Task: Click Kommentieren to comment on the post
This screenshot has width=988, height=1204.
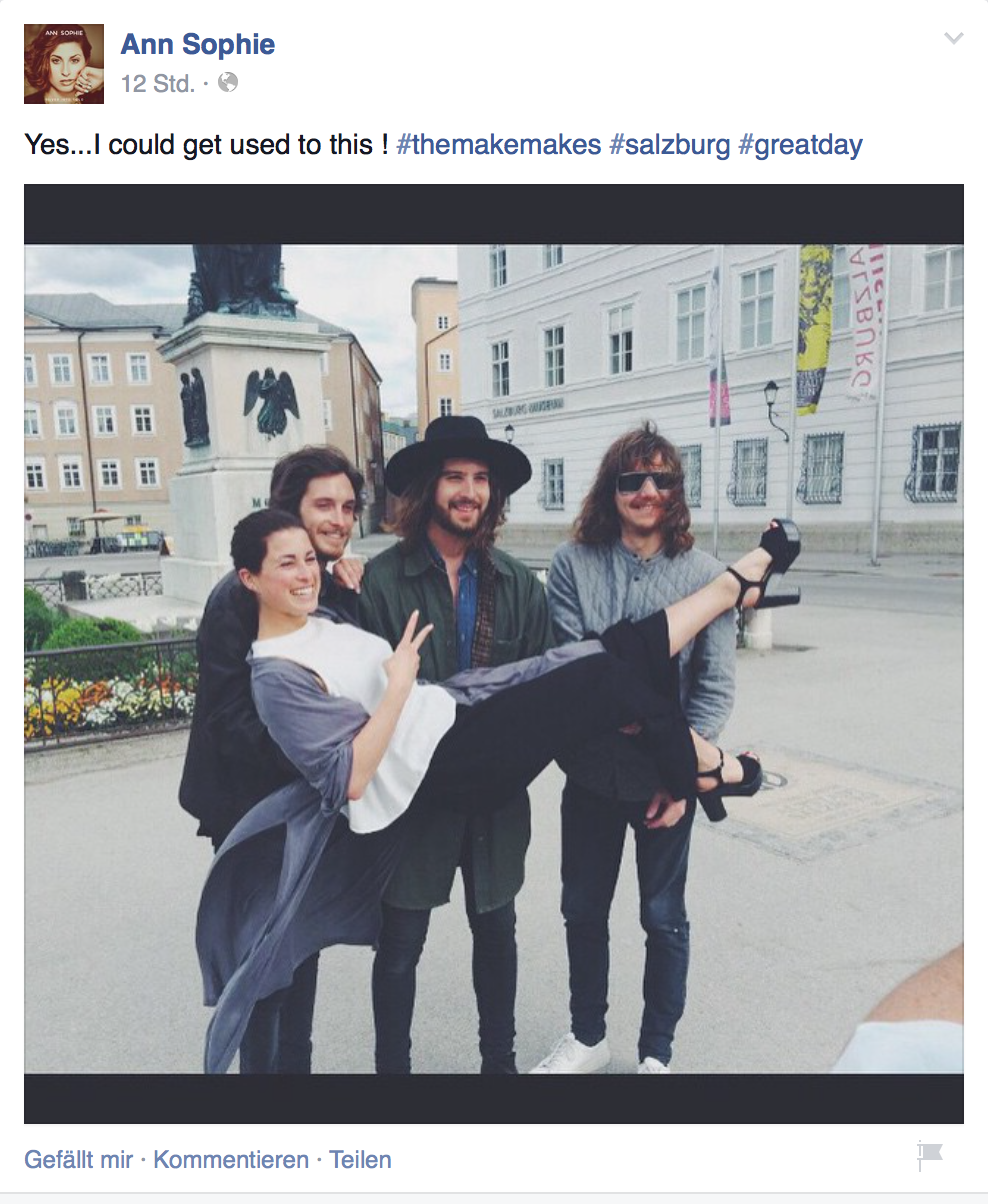Action: pyautogui.click(x=231, y=1160)
